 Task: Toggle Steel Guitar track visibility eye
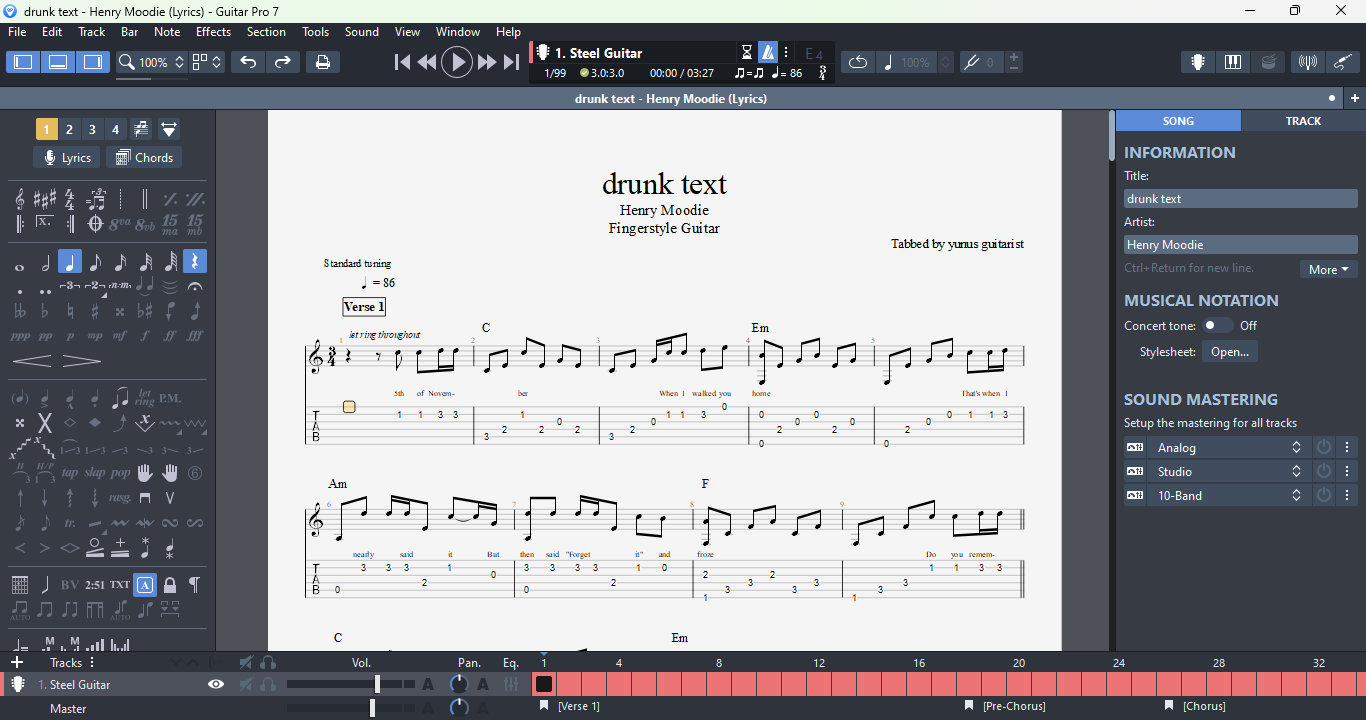[216, 684]
